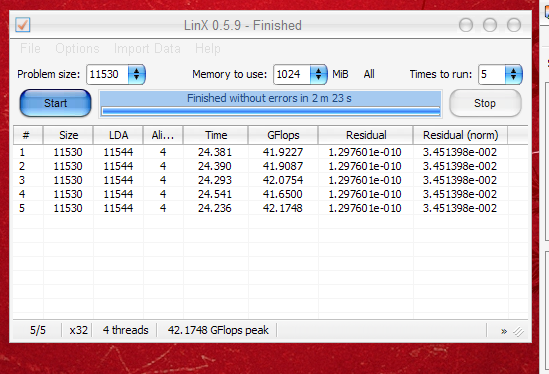This screenshot has width=549, height=374.
Task: Sort by the GFlops column header
Action: (283, 135)
